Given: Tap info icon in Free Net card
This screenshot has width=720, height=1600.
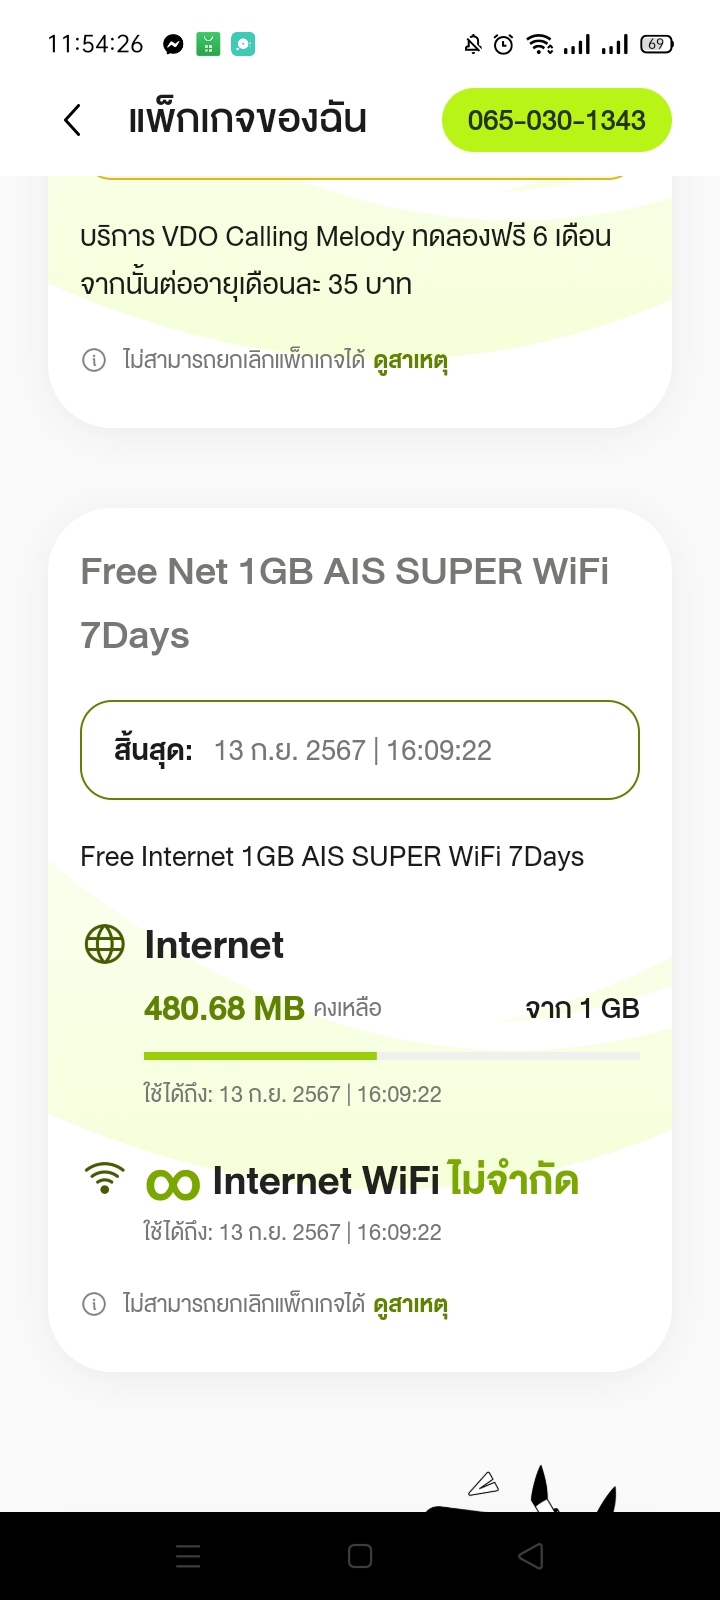Looking at the screenshot, I should click(94, 1304).
